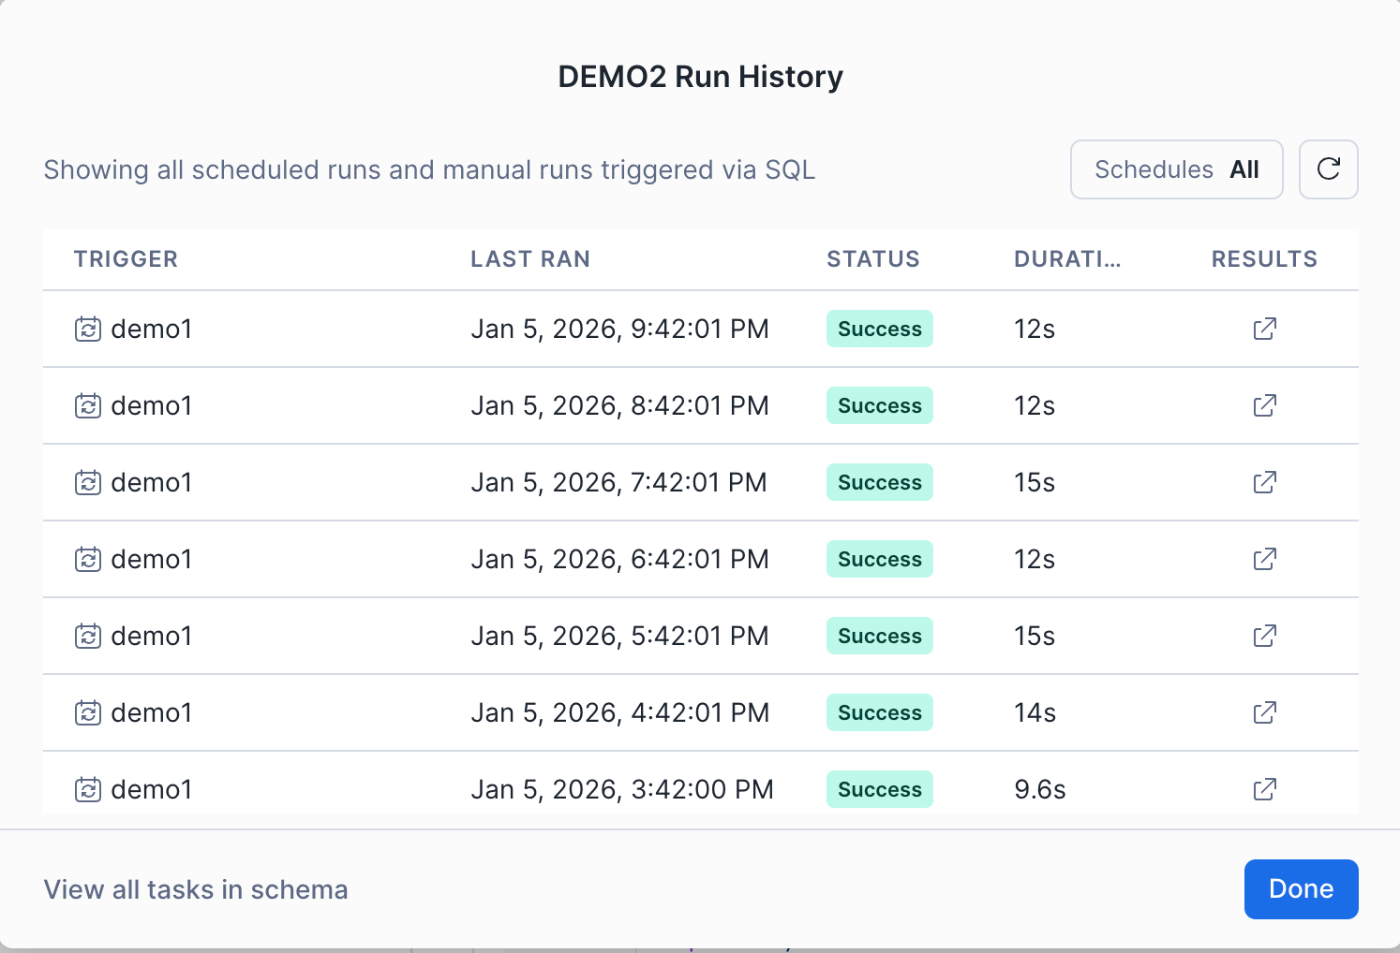
Task: Click the Status column header
Action: pos(872,259)
